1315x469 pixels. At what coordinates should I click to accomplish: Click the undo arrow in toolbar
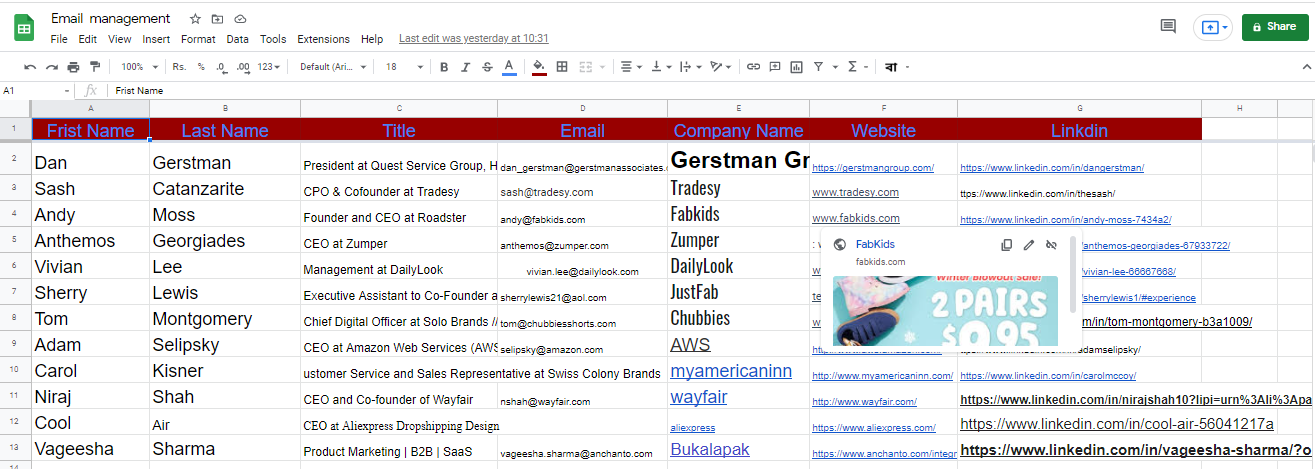pyautogui.click(x=30, y=67)
